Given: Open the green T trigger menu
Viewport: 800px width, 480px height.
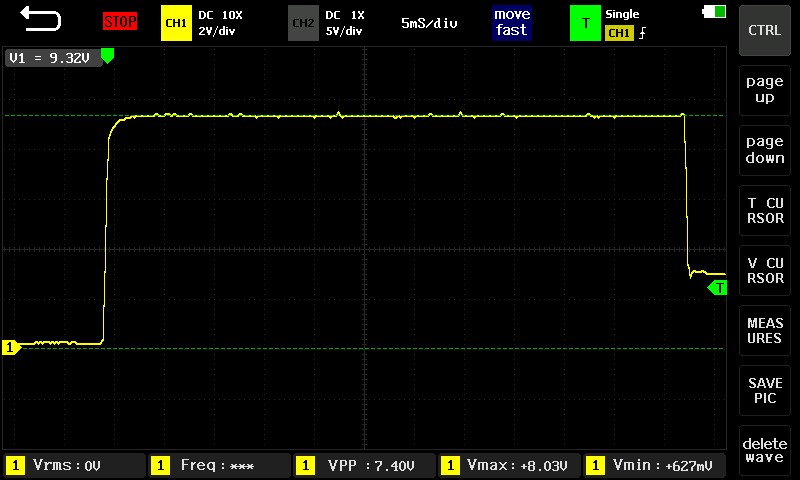Looking at the screenshot, I should pyautogui.click(x=585, y=23).
